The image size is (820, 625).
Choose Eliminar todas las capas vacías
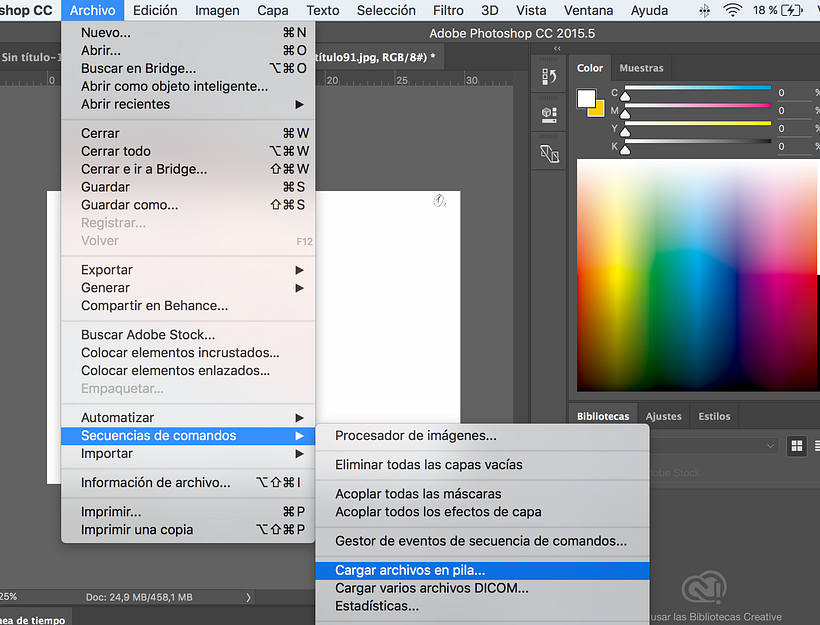[482, 465]
